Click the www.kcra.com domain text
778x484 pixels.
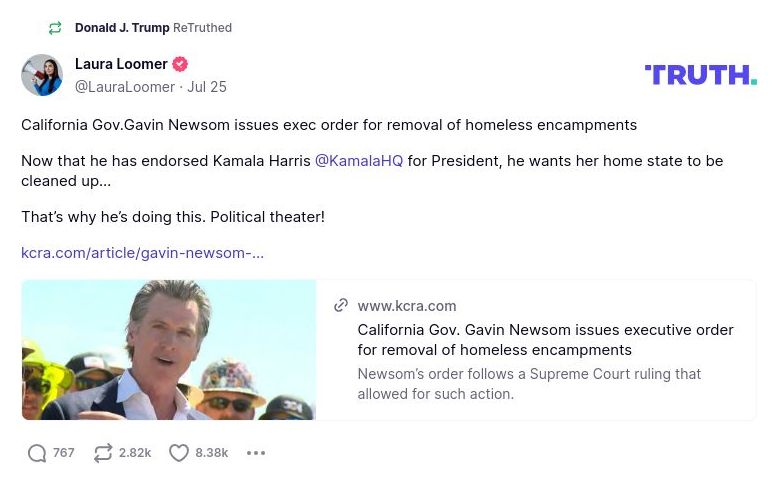tap(407, 306)
